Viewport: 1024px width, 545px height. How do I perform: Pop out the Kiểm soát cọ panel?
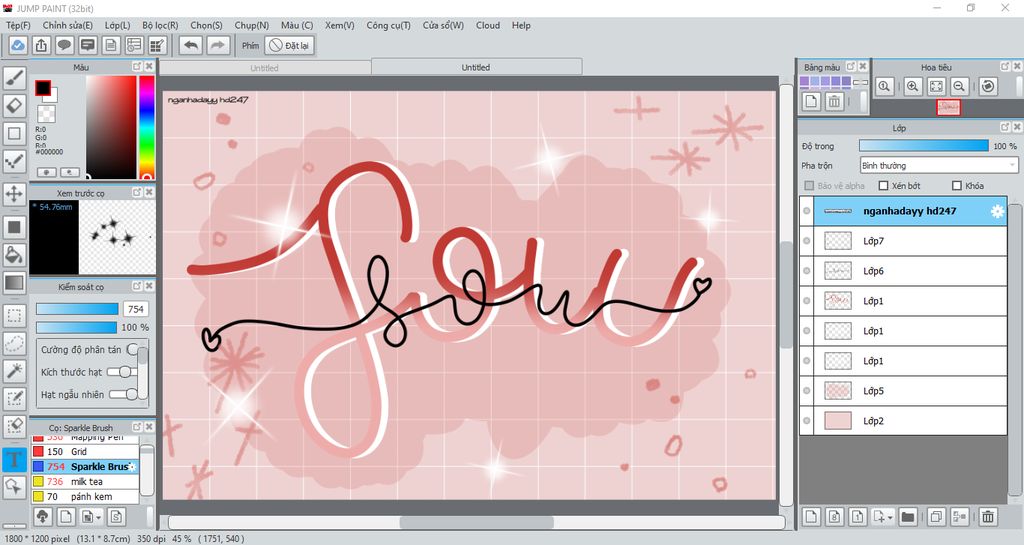[x=137, y=286]
